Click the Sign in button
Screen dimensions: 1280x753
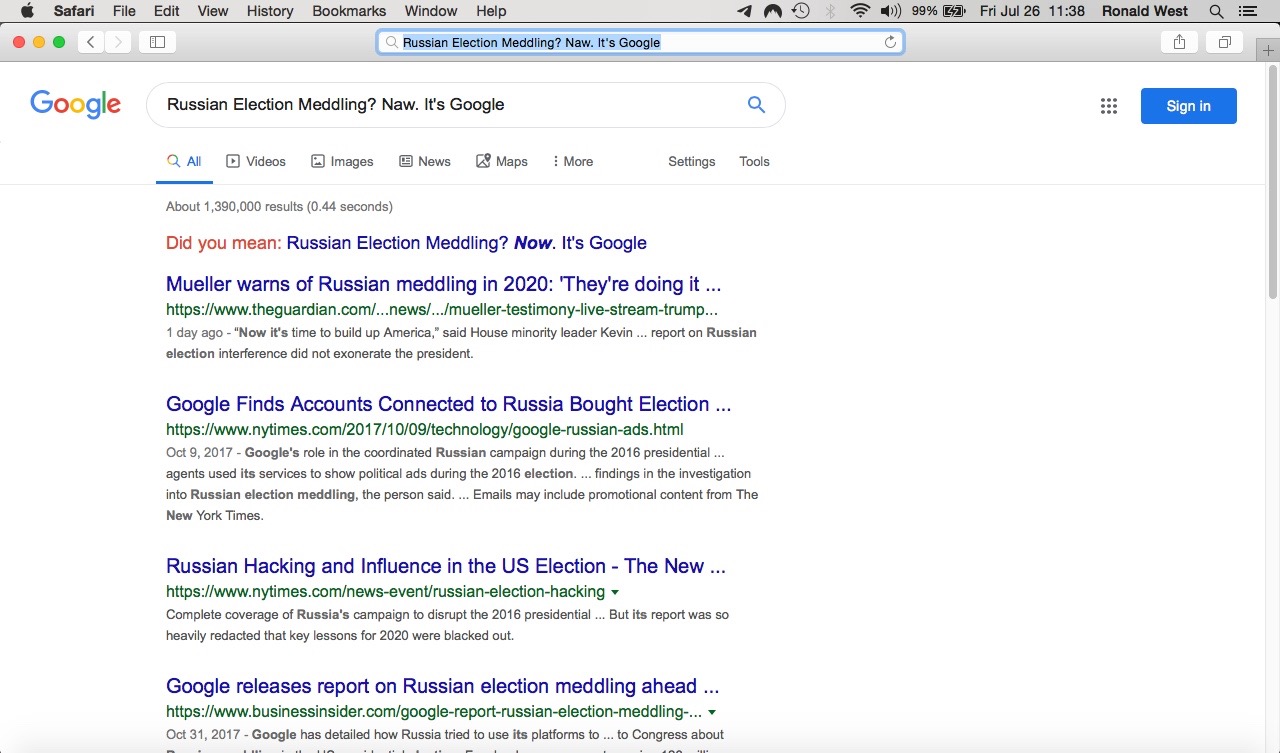pos(1188,106)
